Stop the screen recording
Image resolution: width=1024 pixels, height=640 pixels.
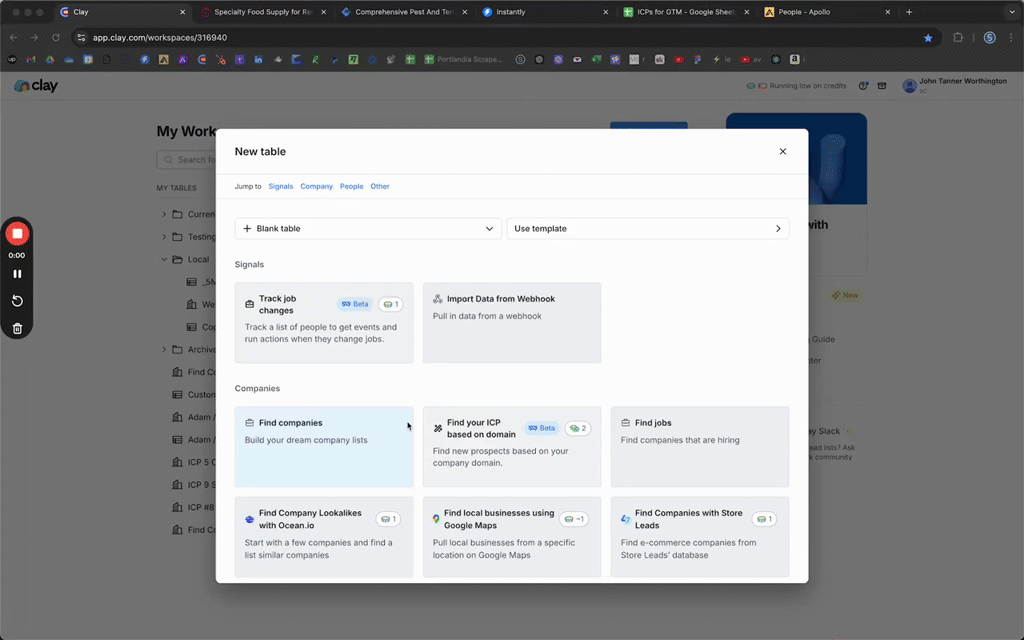click(x=17, y=234)
